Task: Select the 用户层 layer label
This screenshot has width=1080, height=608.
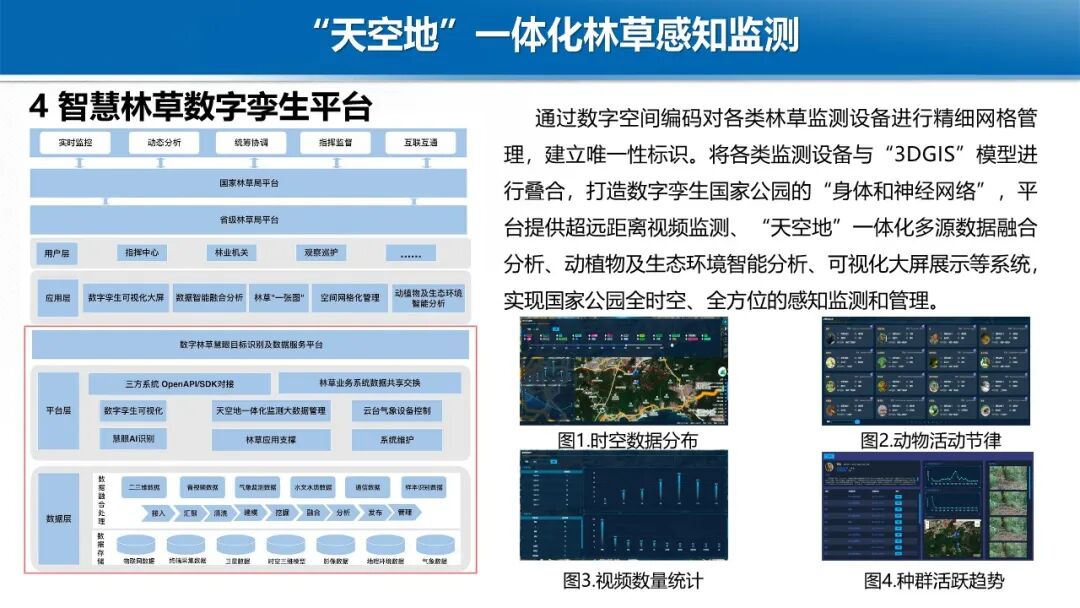Action: pos(56,253)
